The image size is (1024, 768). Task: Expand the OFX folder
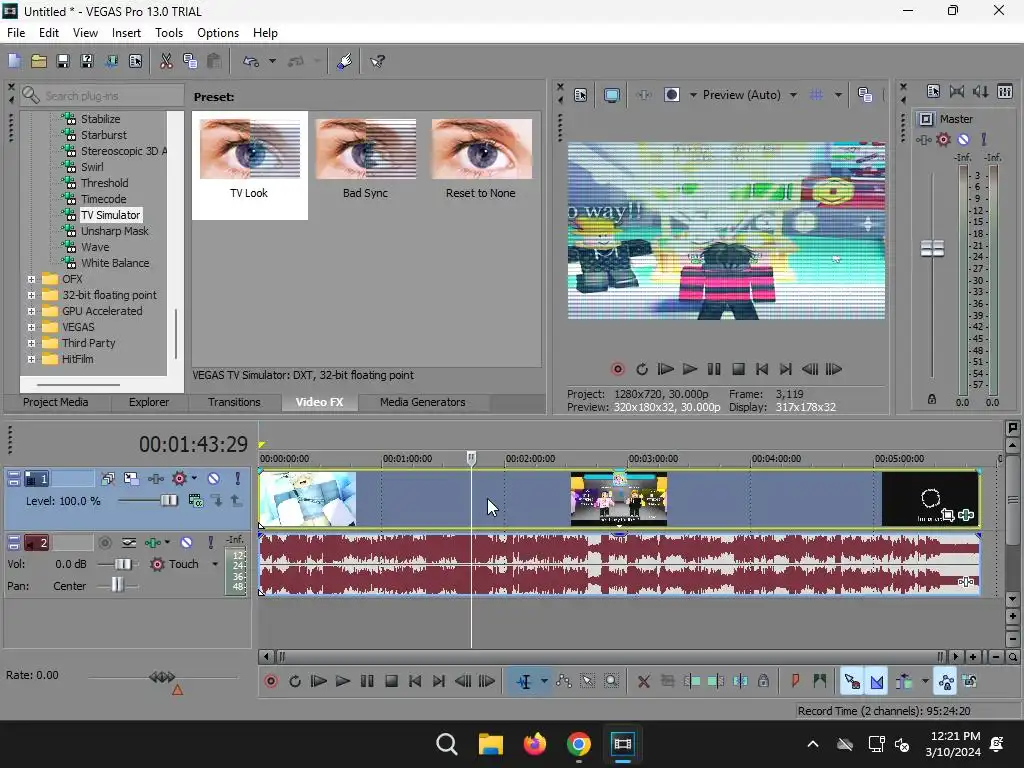(x=31, y=280)
